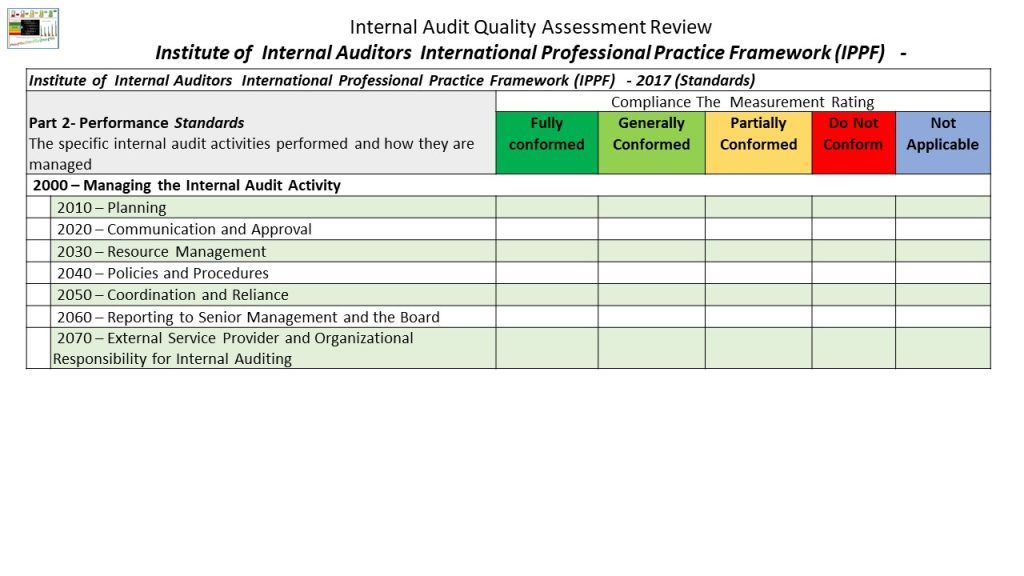Mark Generally Conformed cell for 2060 Reporting row
This screenshot has width=1024, height=576.
coord(652,317)
